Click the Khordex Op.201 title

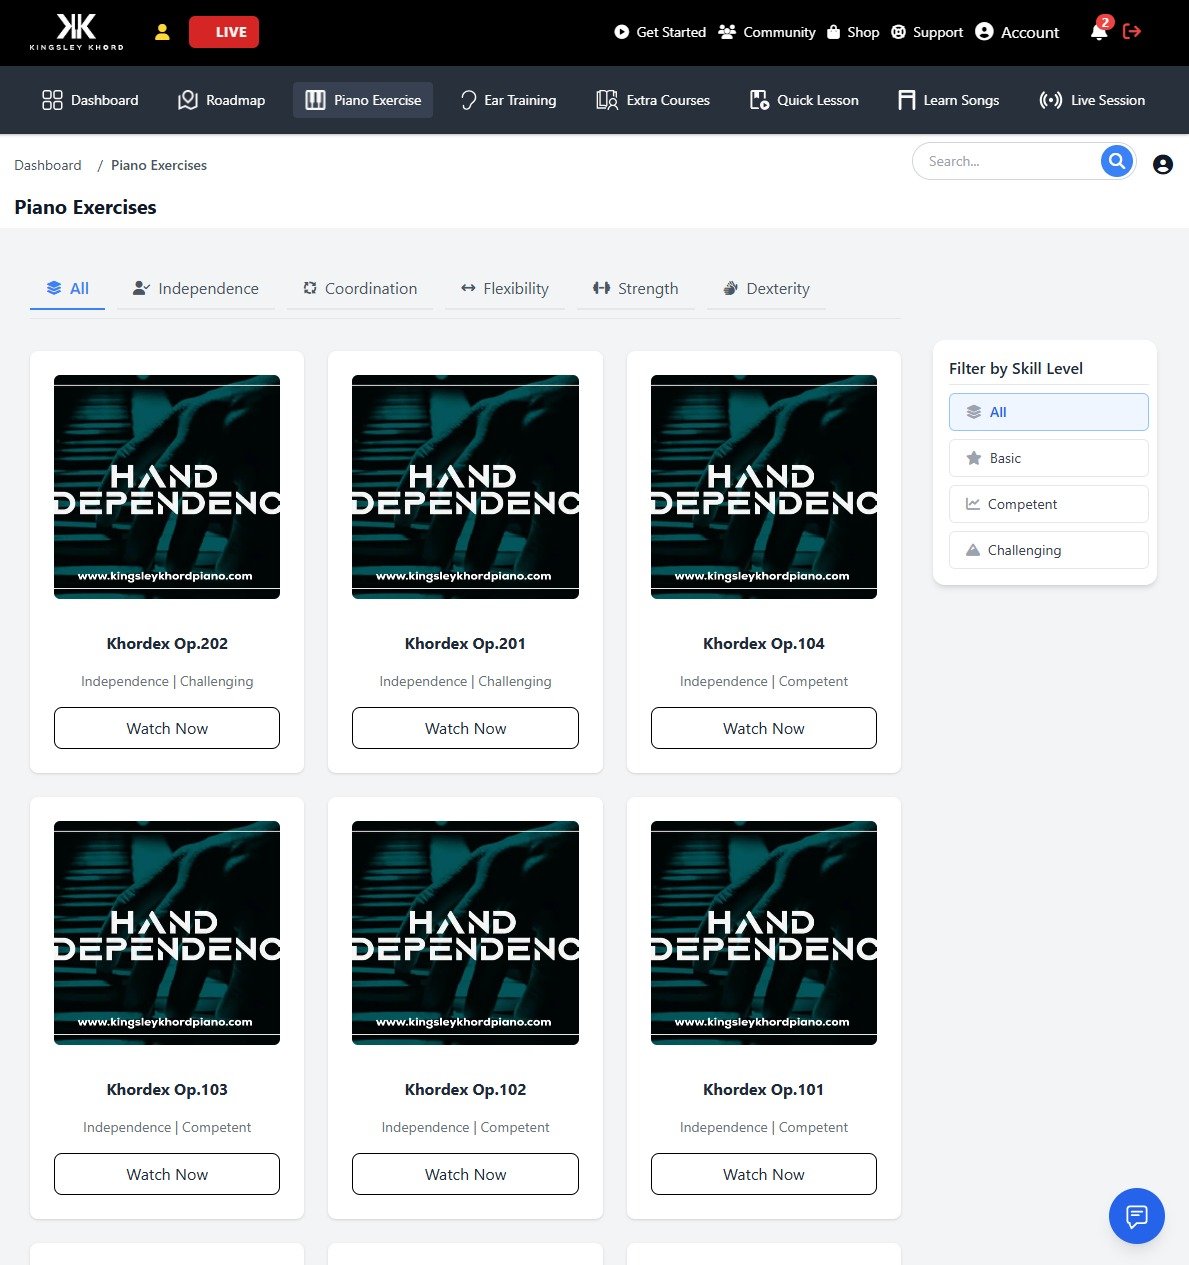click(x=465, y=643)
